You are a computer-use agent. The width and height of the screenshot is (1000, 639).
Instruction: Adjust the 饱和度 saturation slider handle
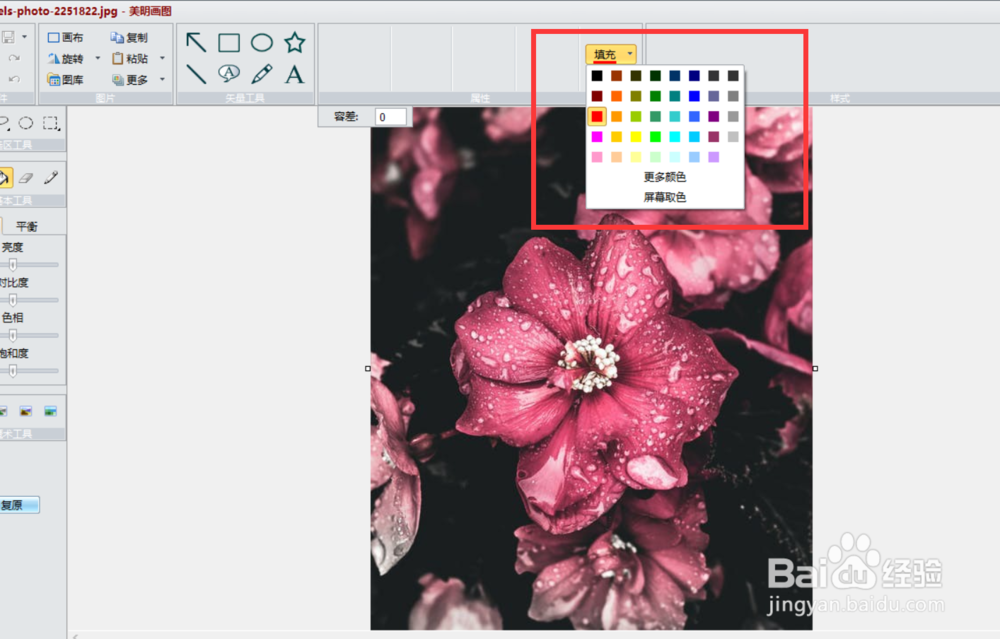point(13,371)
